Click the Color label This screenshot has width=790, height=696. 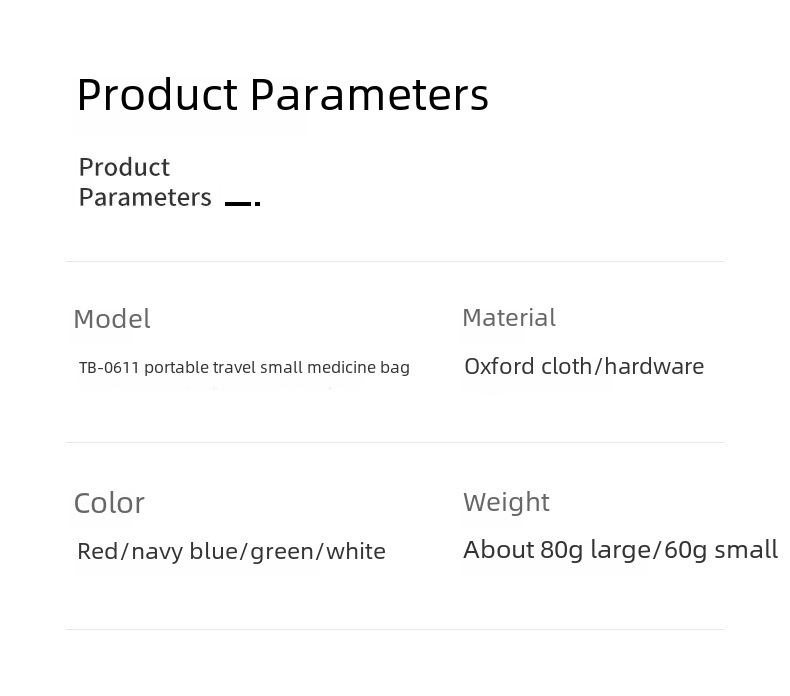click(x=109, y=503)
